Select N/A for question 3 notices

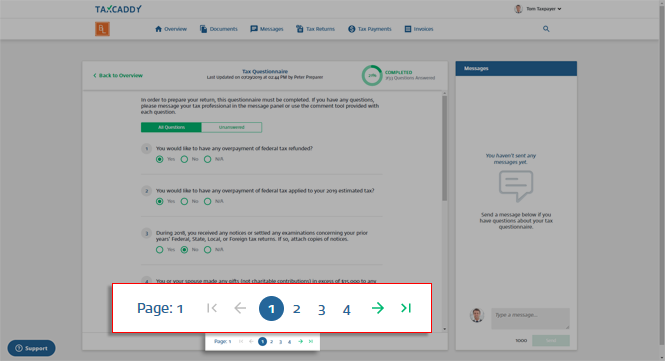(x=207, y=250)
